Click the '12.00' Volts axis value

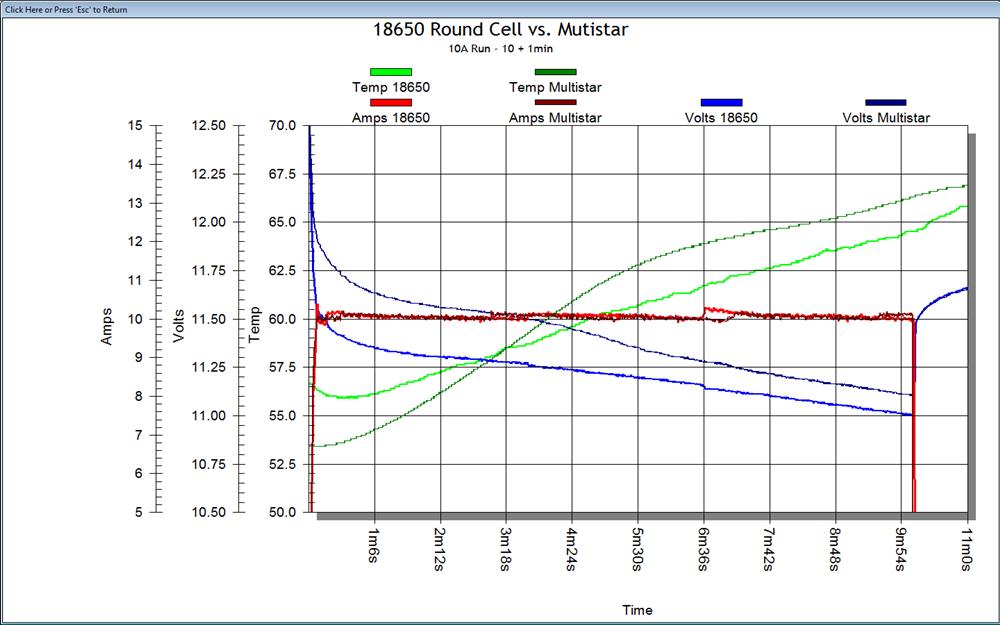click(209, 223)
